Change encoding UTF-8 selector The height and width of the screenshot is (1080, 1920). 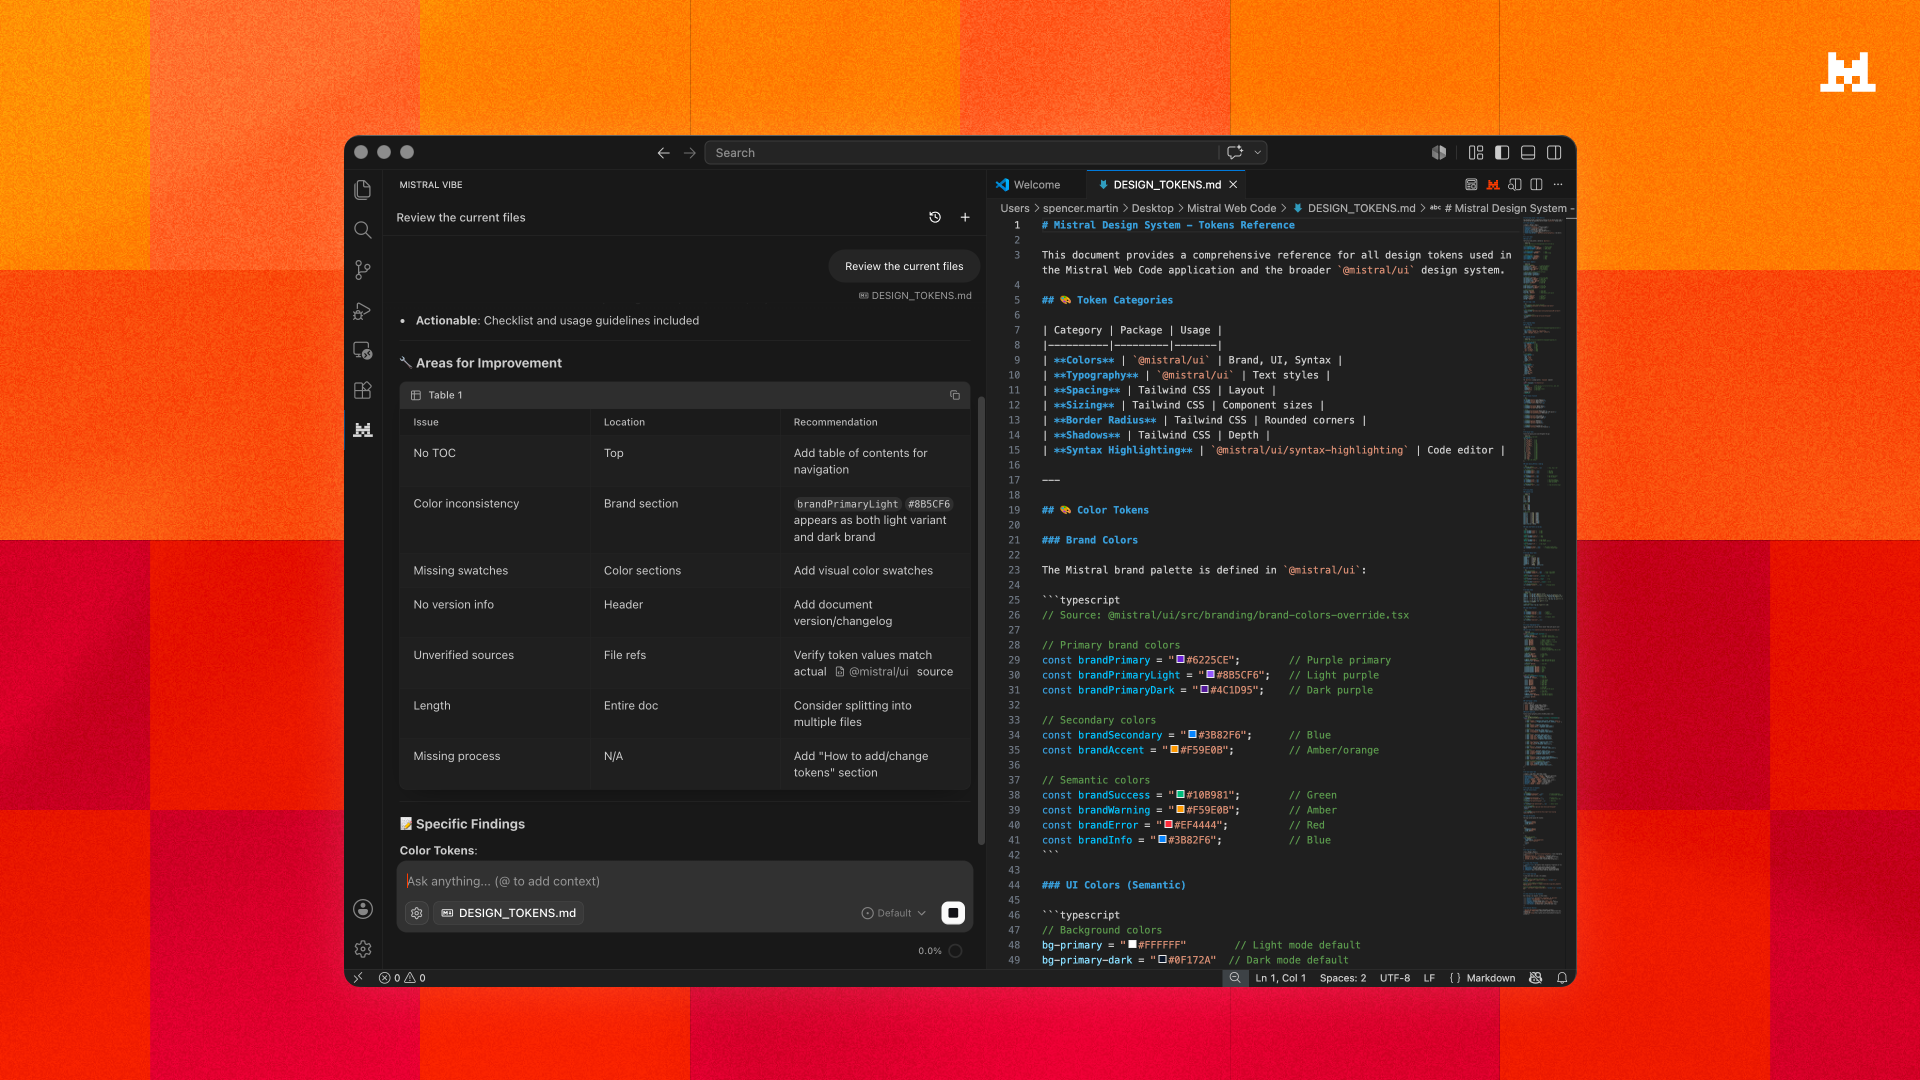(1395, 978)
